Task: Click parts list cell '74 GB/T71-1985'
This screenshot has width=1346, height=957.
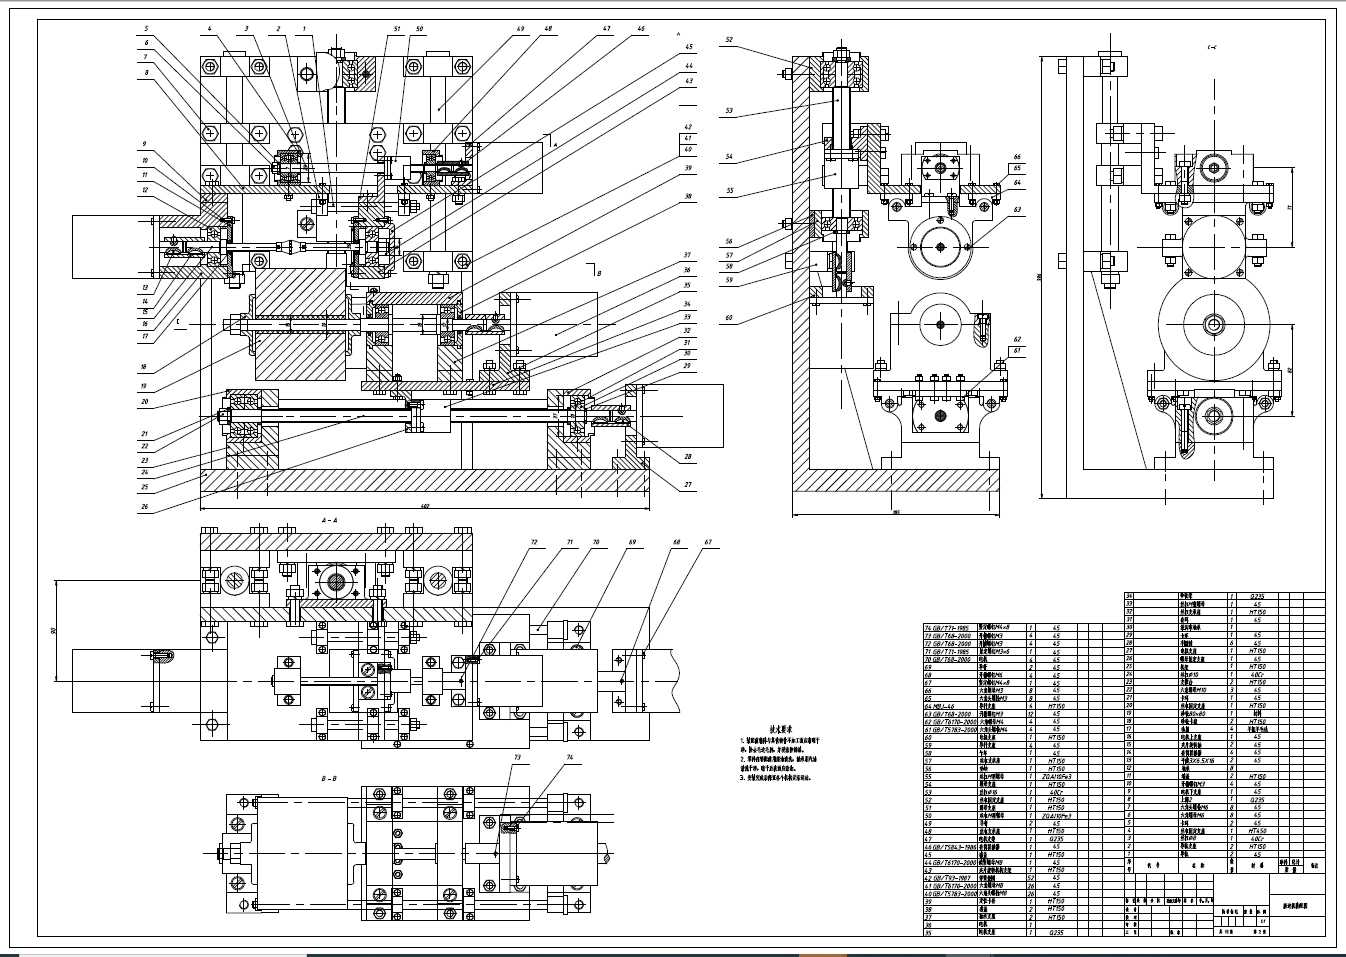Action: point(947,627)
